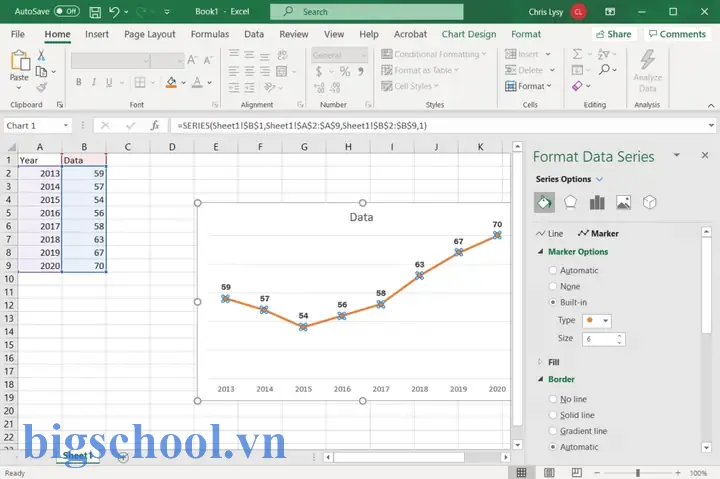Click the Percent Style icon

coord(345,71)
